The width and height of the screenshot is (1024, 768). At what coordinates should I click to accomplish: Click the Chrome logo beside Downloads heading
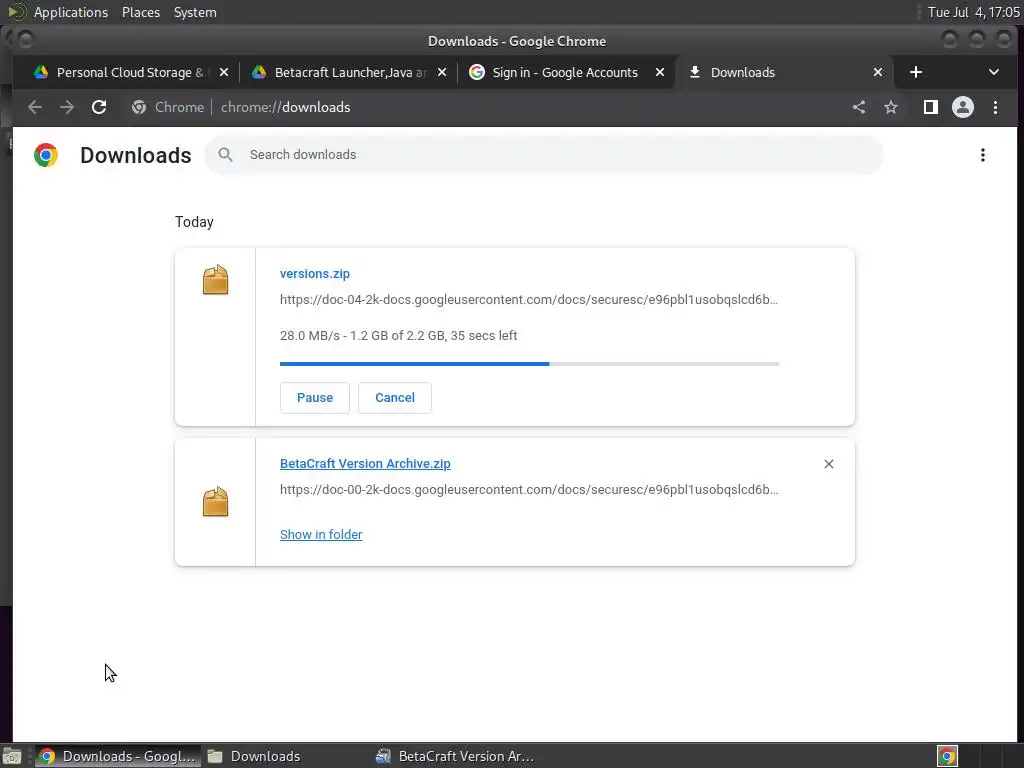(x=46, y=155)
